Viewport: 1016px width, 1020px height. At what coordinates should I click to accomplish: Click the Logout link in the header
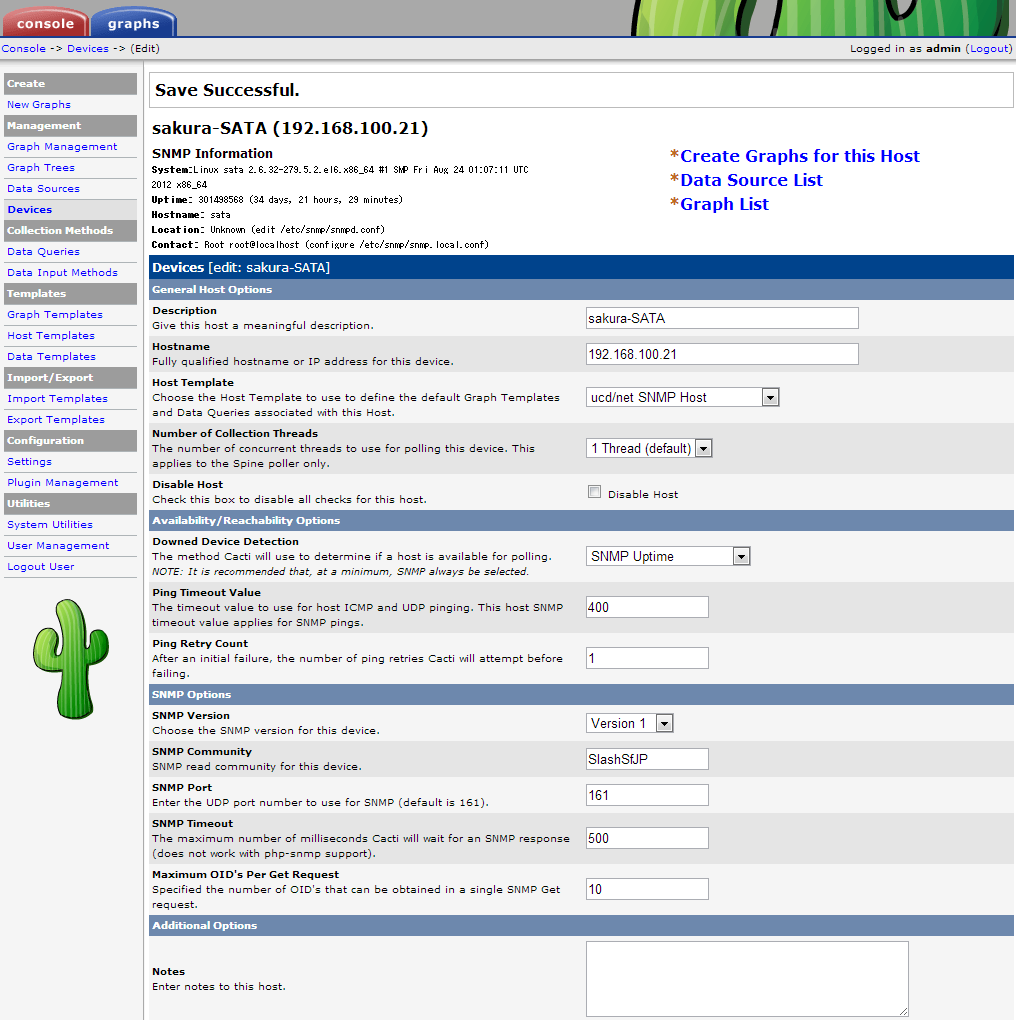pyautogui.click(x=990, y=48)
